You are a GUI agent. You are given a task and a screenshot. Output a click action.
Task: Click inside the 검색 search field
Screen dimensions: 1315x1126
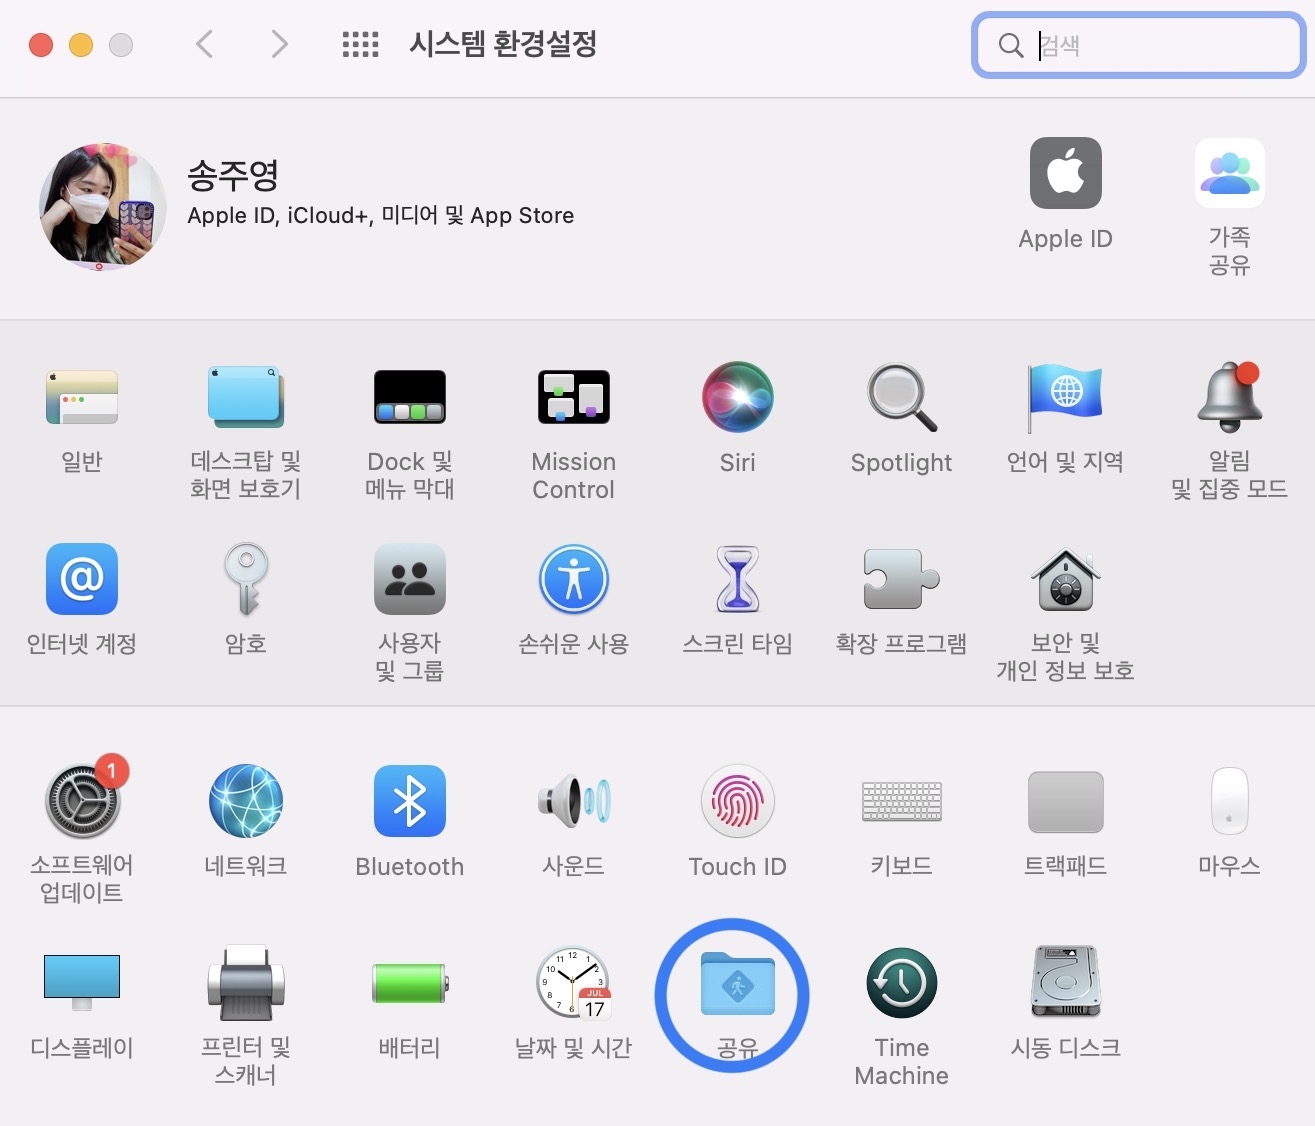(x=1139, y=45)
